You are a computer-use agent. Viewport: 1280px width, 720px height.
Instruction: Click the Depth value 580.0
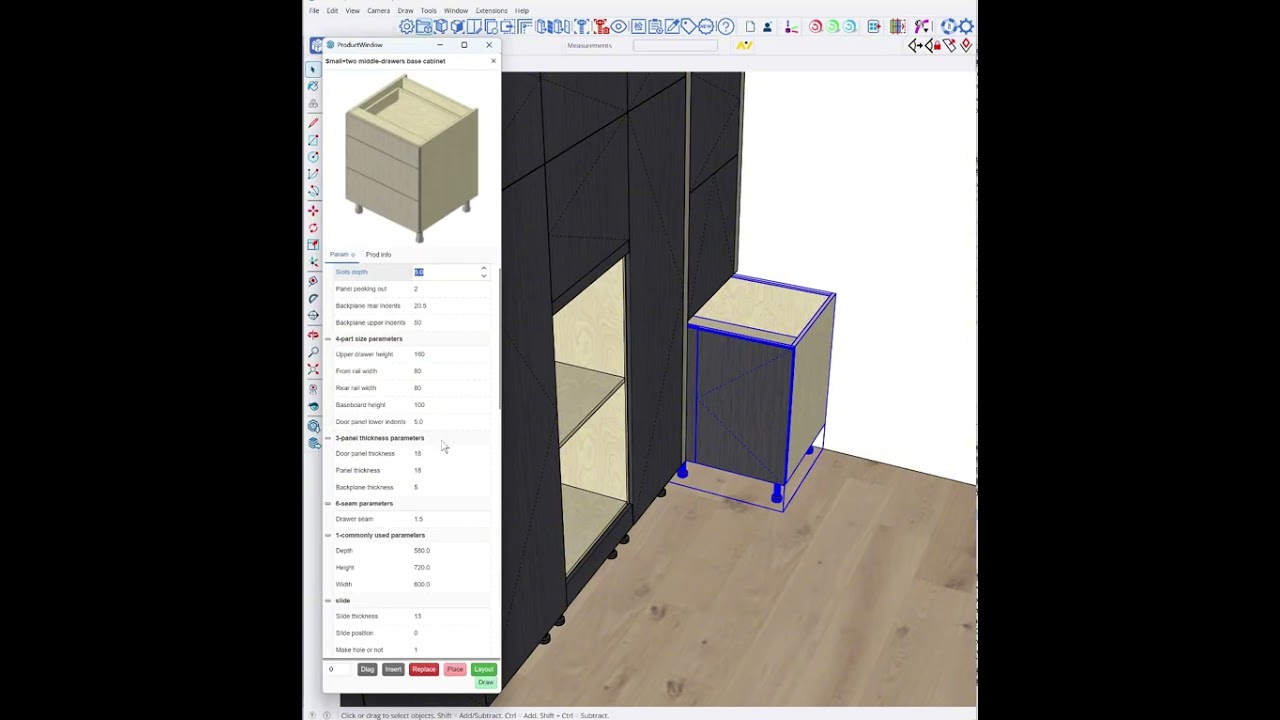(x=422, y=551)
